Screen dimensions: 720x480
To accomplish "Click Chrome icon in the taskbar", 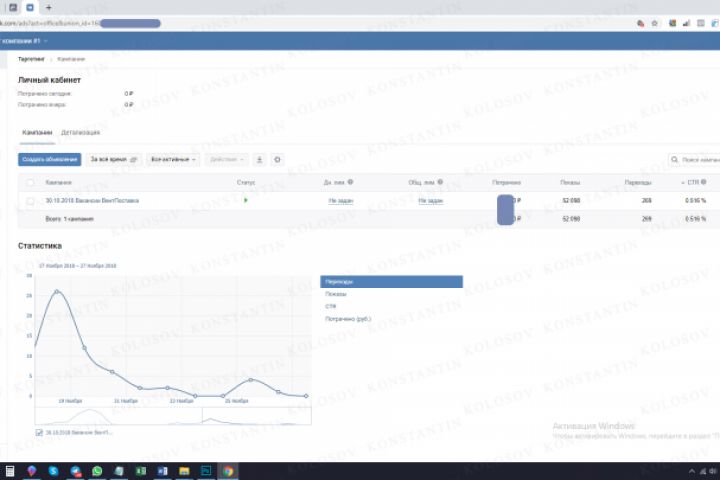I will (228, 471).
